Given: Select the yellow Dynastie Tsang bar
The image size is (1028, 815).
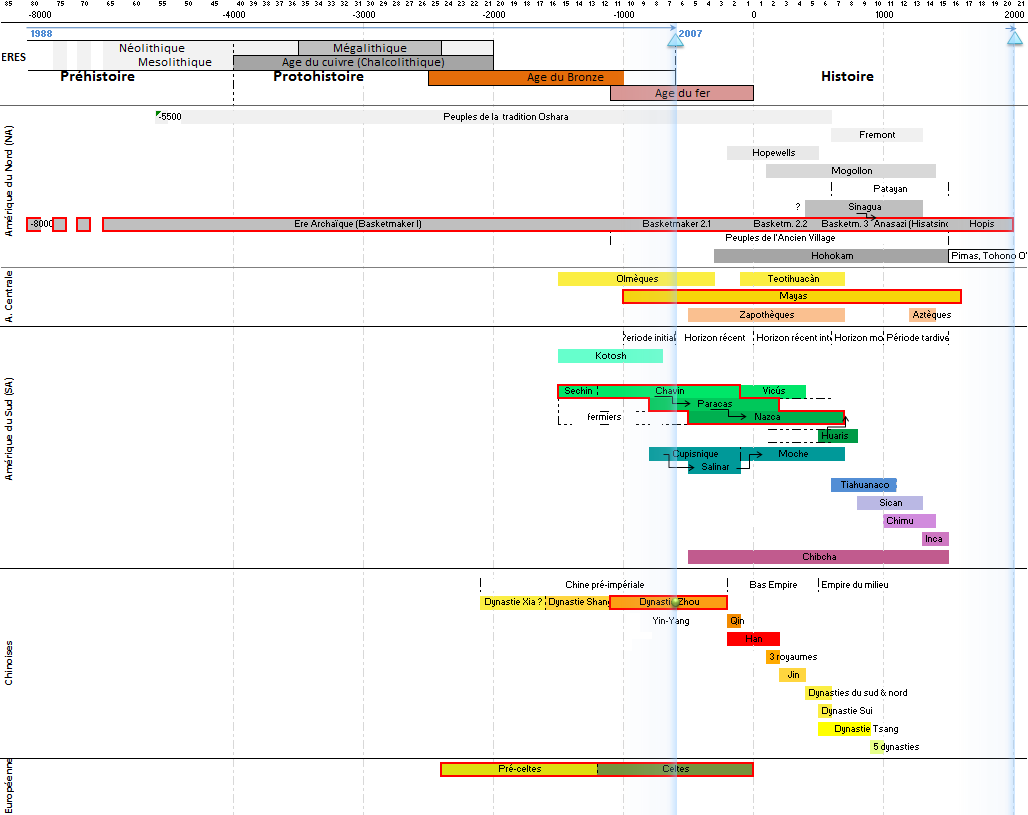Looking at the screenshot, I should pyautogui.click(x=844, y=728).
